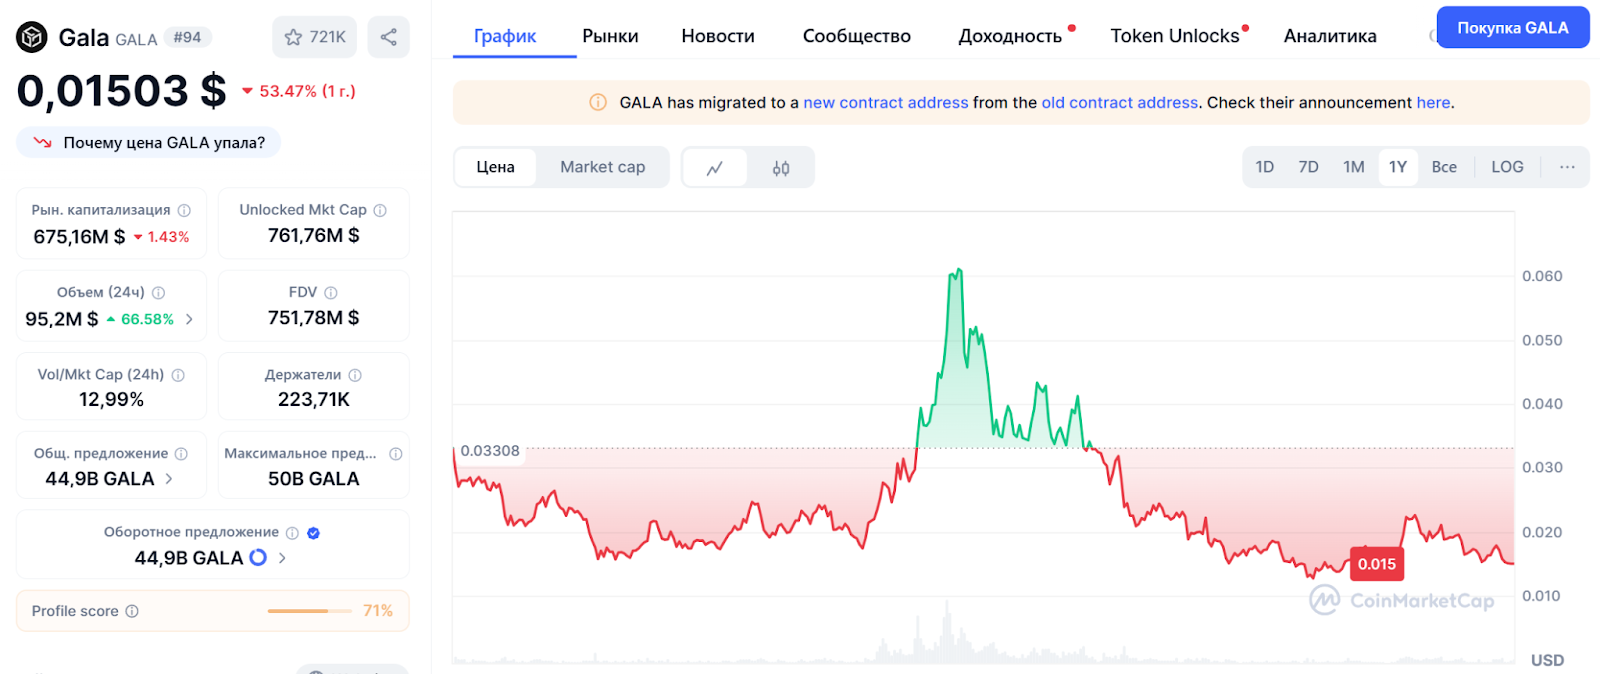The image size is (1600, 674).
Task: Click info icon beside Держатели
Action: pos(355,375)
